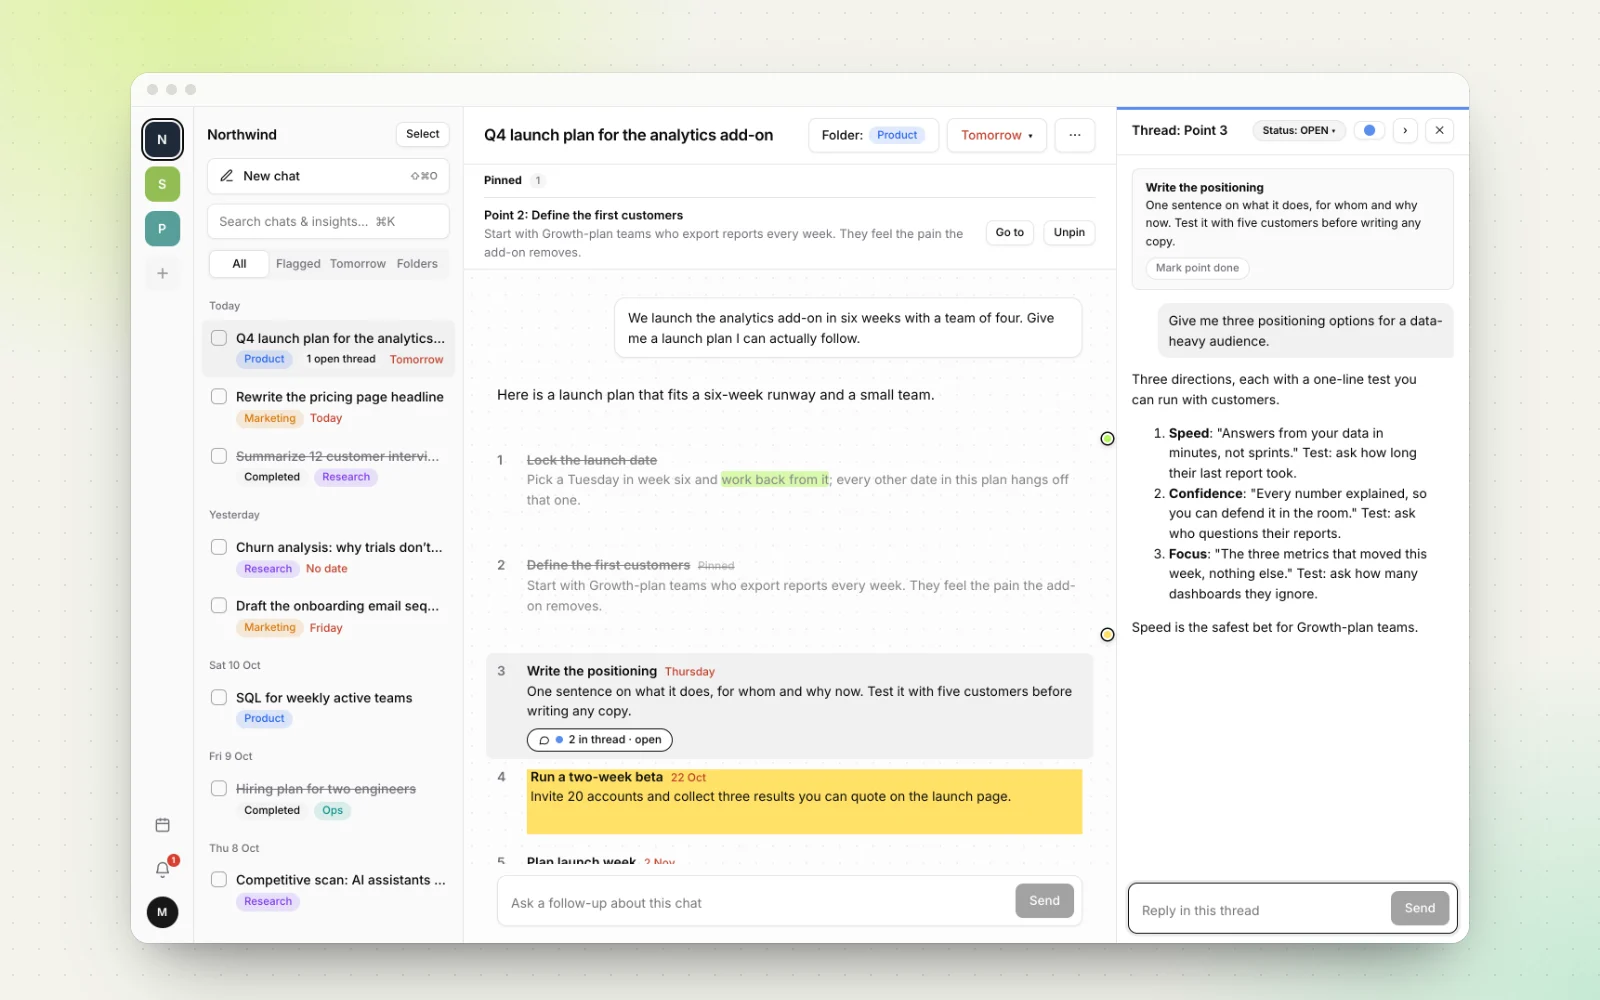The height and width of the screenshot is (1000, 1600).
Task: Switch to the Tomorrow filter tab
Action: tap(358, 264)
